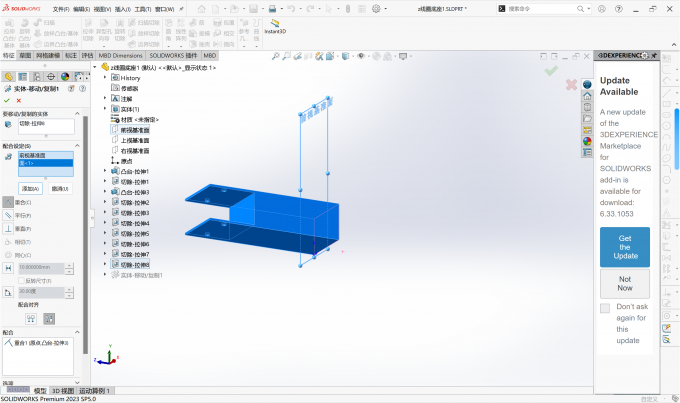Open the FeatureManager design tree tab icon
Viewport: 680px width, 403px height.
click(x=8, y=77)
